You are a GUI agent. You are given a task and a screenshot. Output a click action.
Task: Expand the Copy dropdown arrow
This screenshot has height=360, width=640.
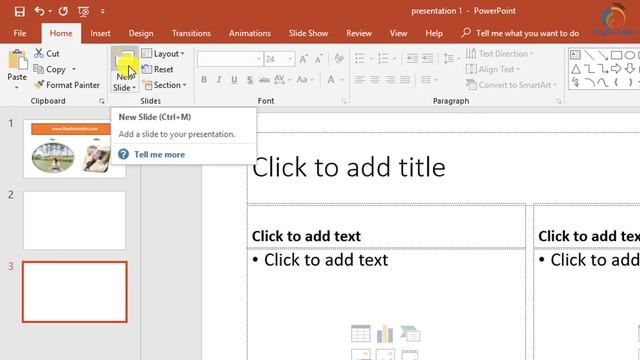click(74, 69)
